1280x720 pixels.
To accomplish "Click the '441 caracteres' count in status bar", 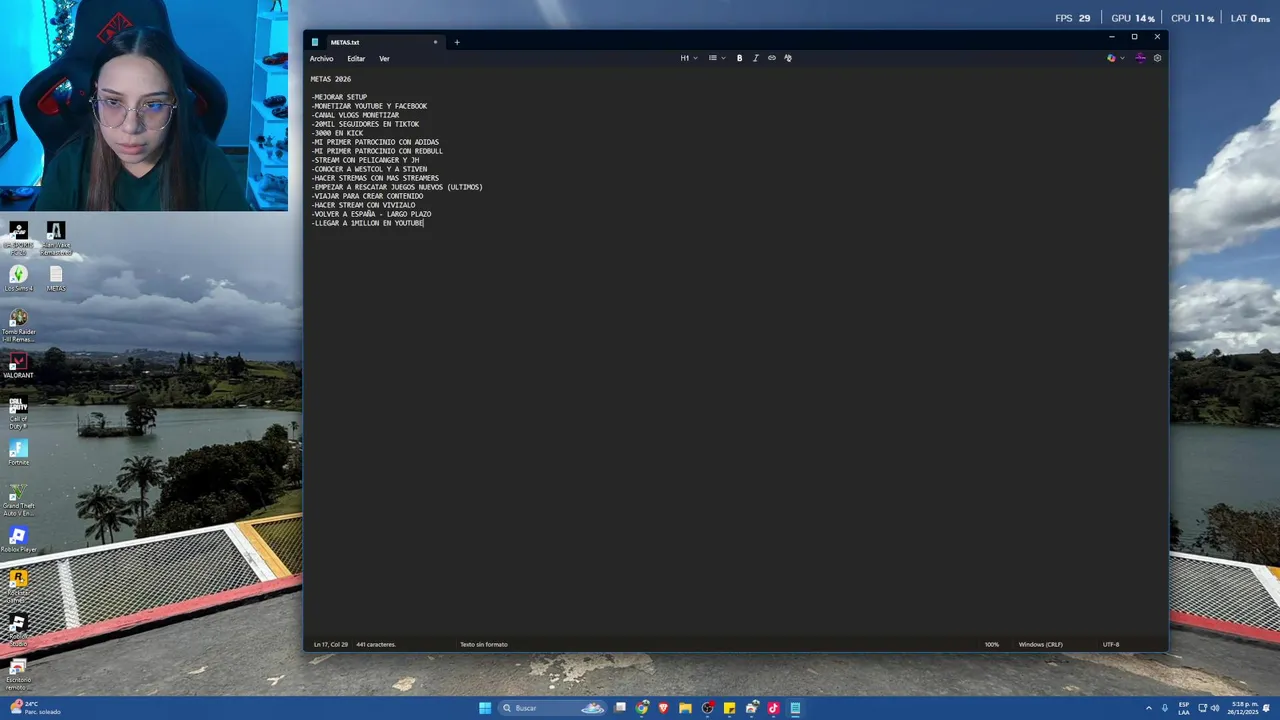I will pyautogui.click(x=376, y=644).
